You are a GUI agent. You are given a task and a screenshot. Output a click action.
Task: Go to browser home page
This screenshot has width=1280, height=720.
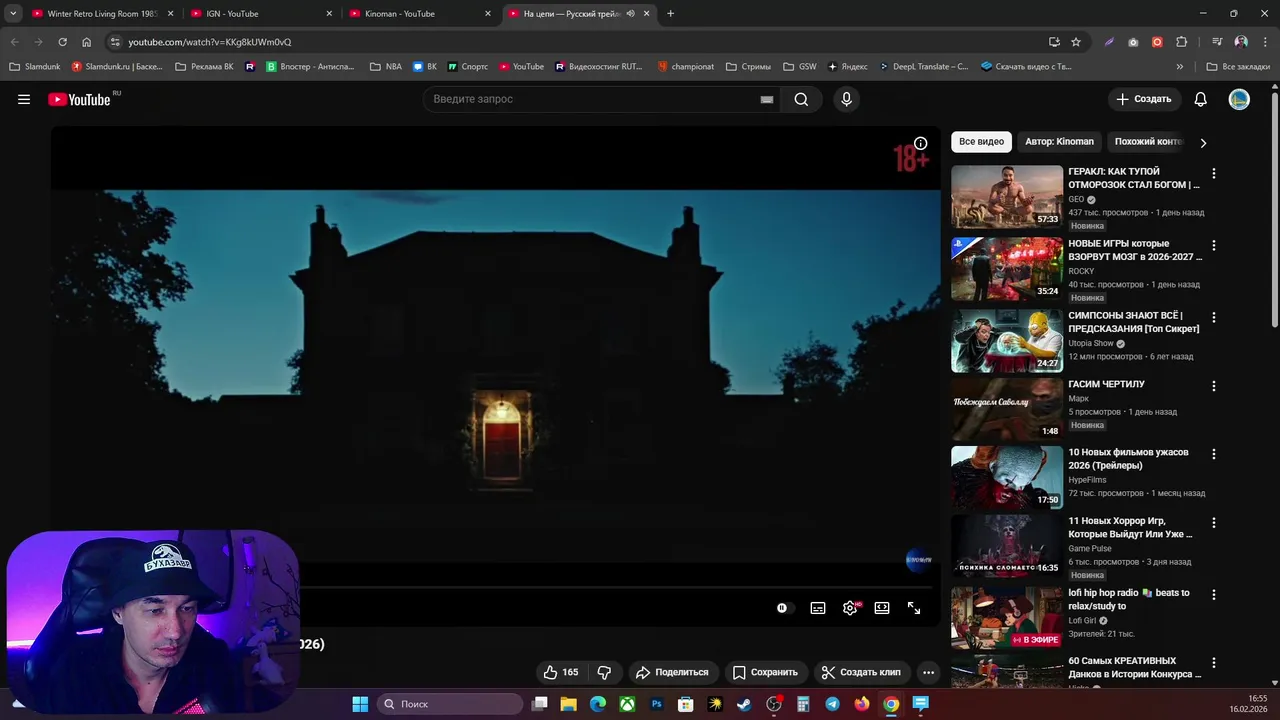87,42
